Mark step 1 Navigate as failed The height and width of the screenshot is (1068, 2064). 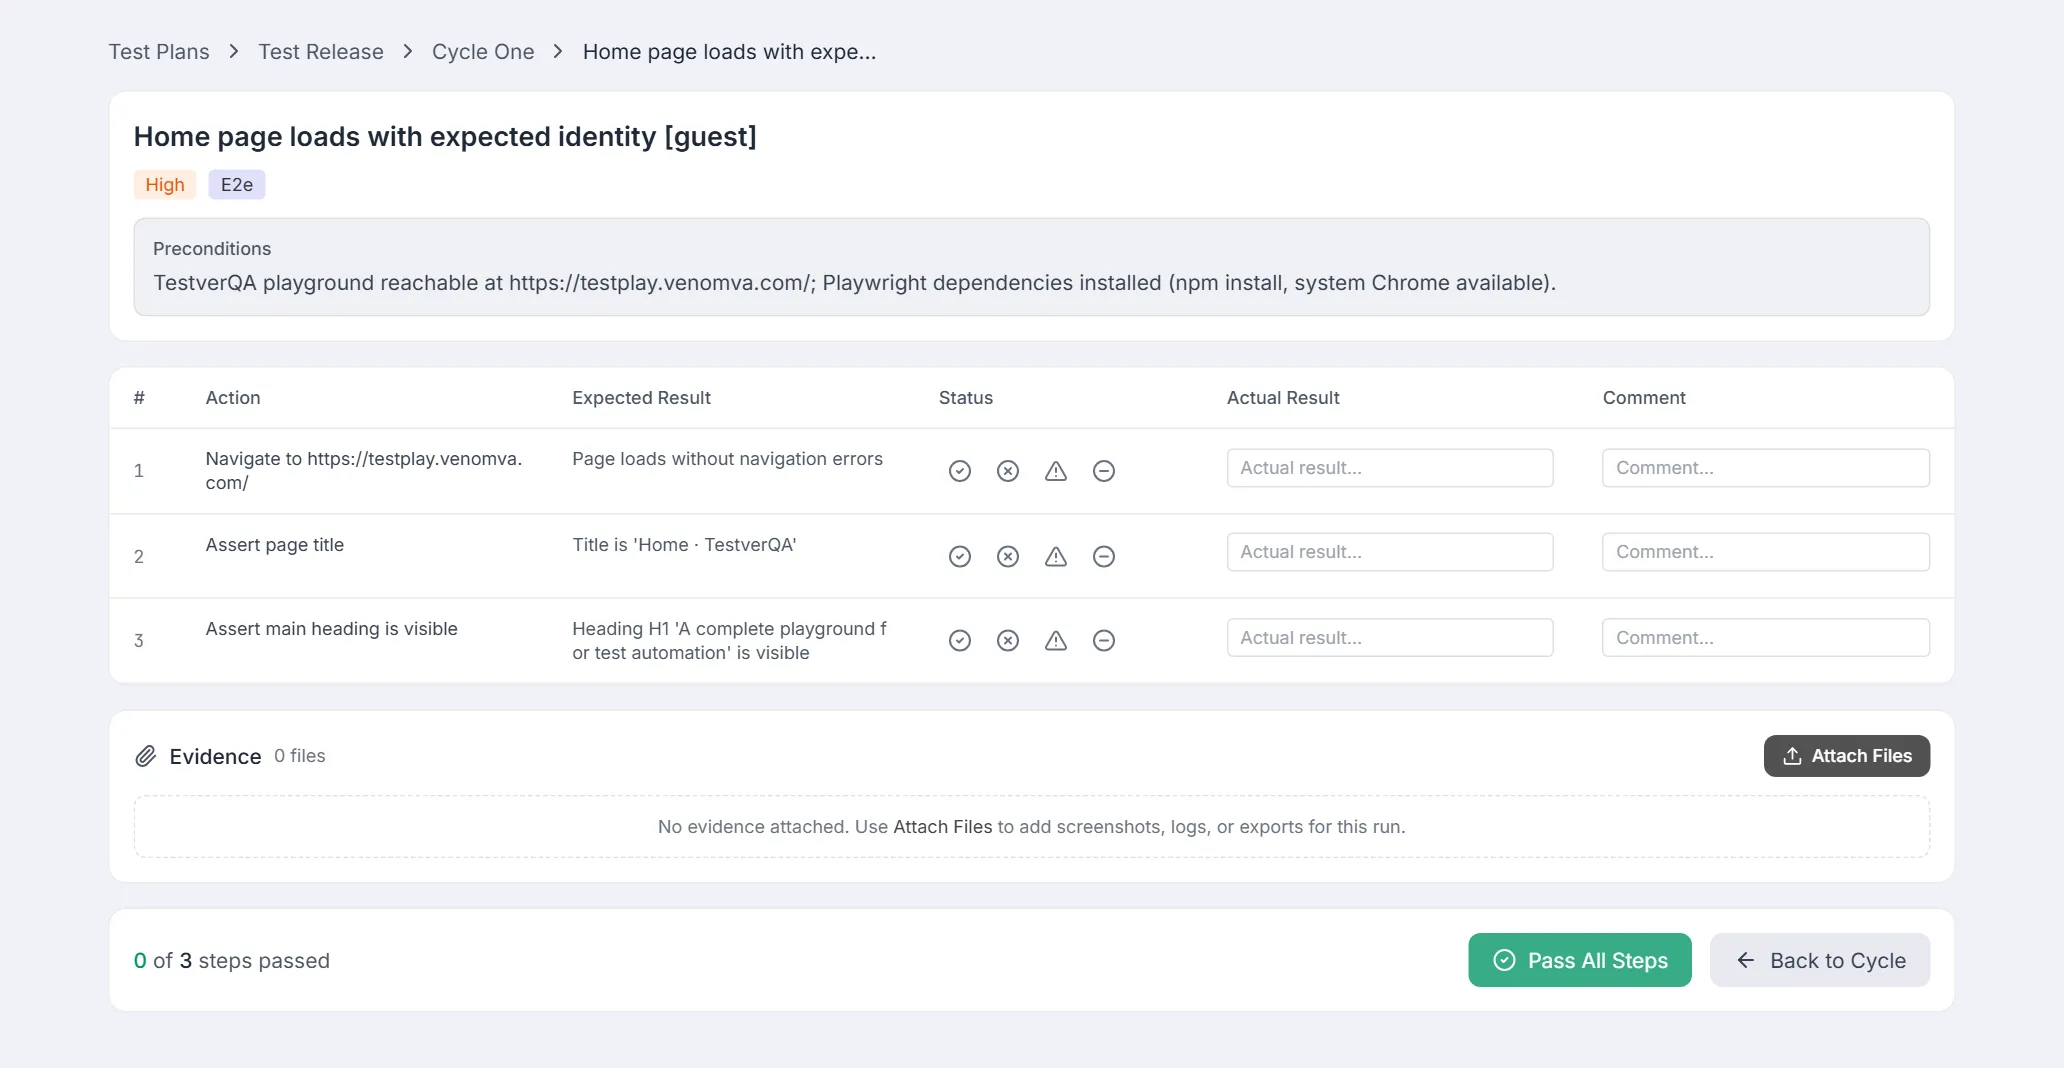[x=1008, y=471]
